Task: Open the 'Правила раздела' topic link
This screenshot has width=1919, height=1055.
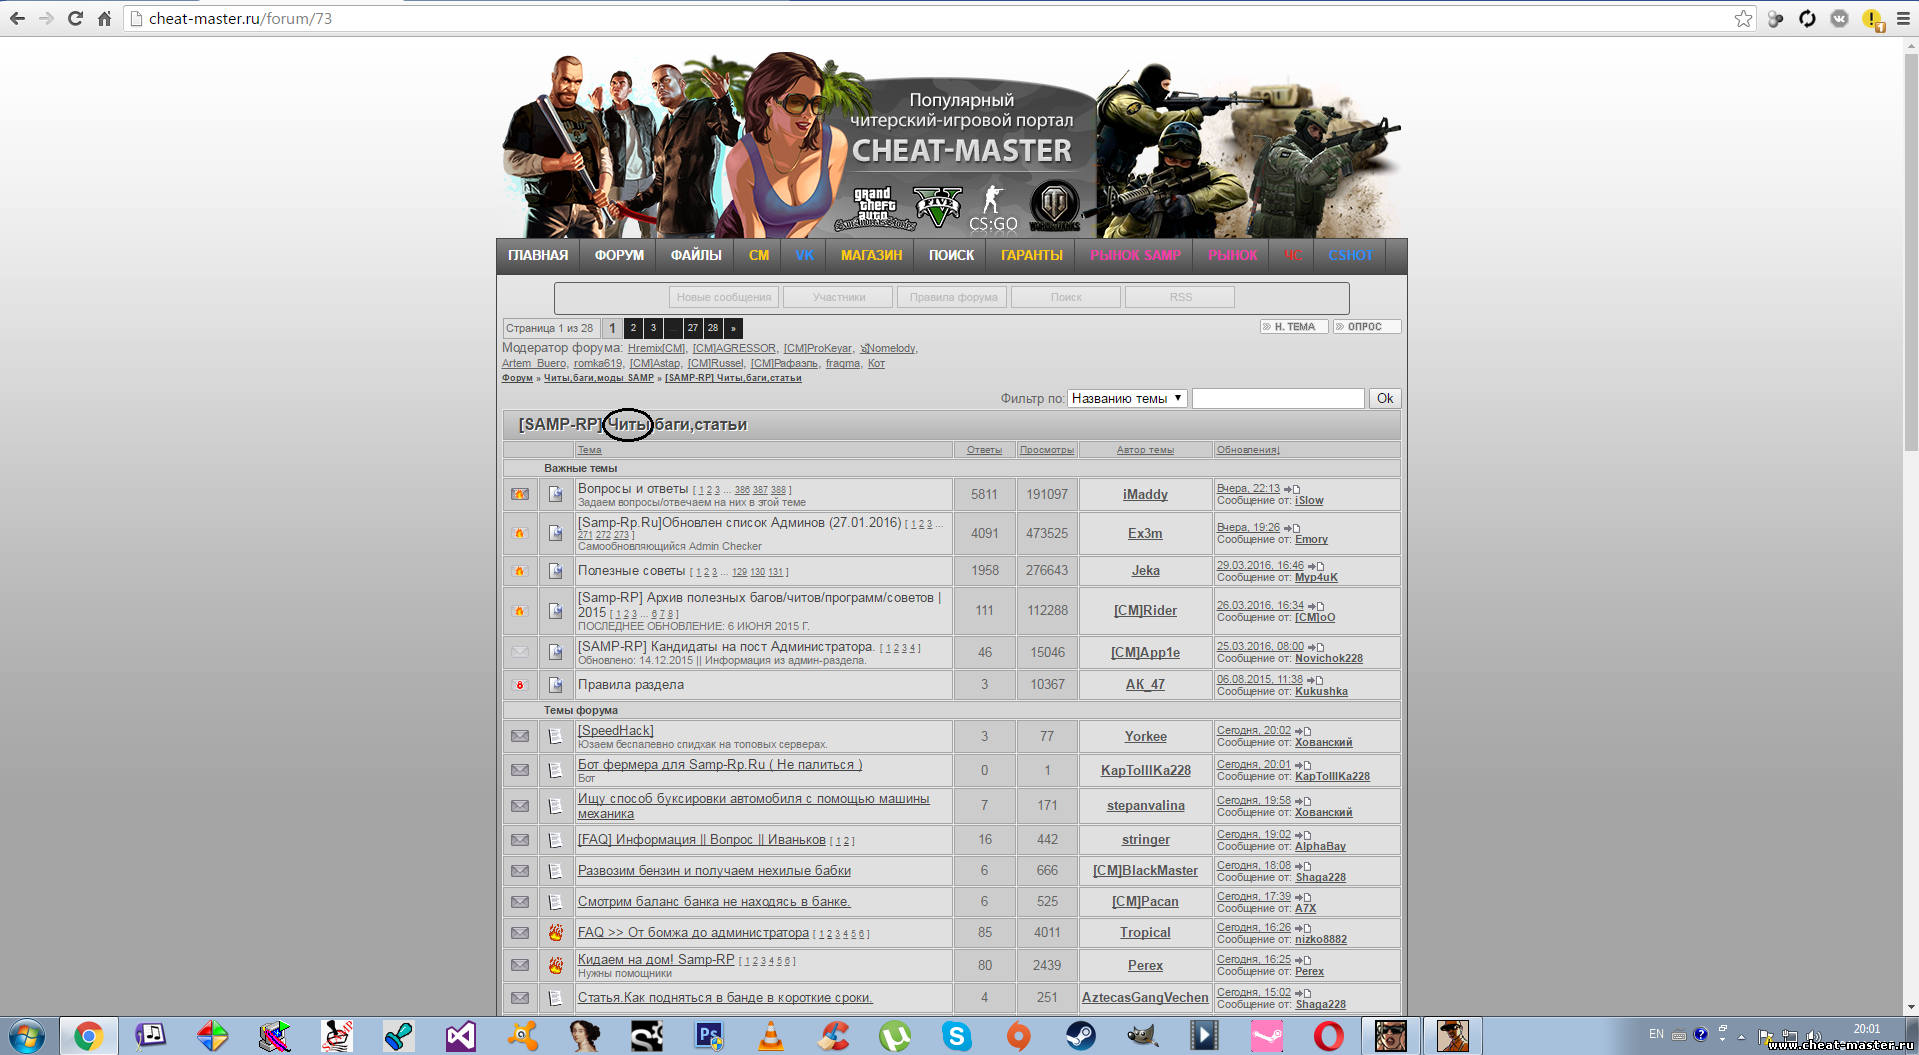Action: [x=631, y=685]
